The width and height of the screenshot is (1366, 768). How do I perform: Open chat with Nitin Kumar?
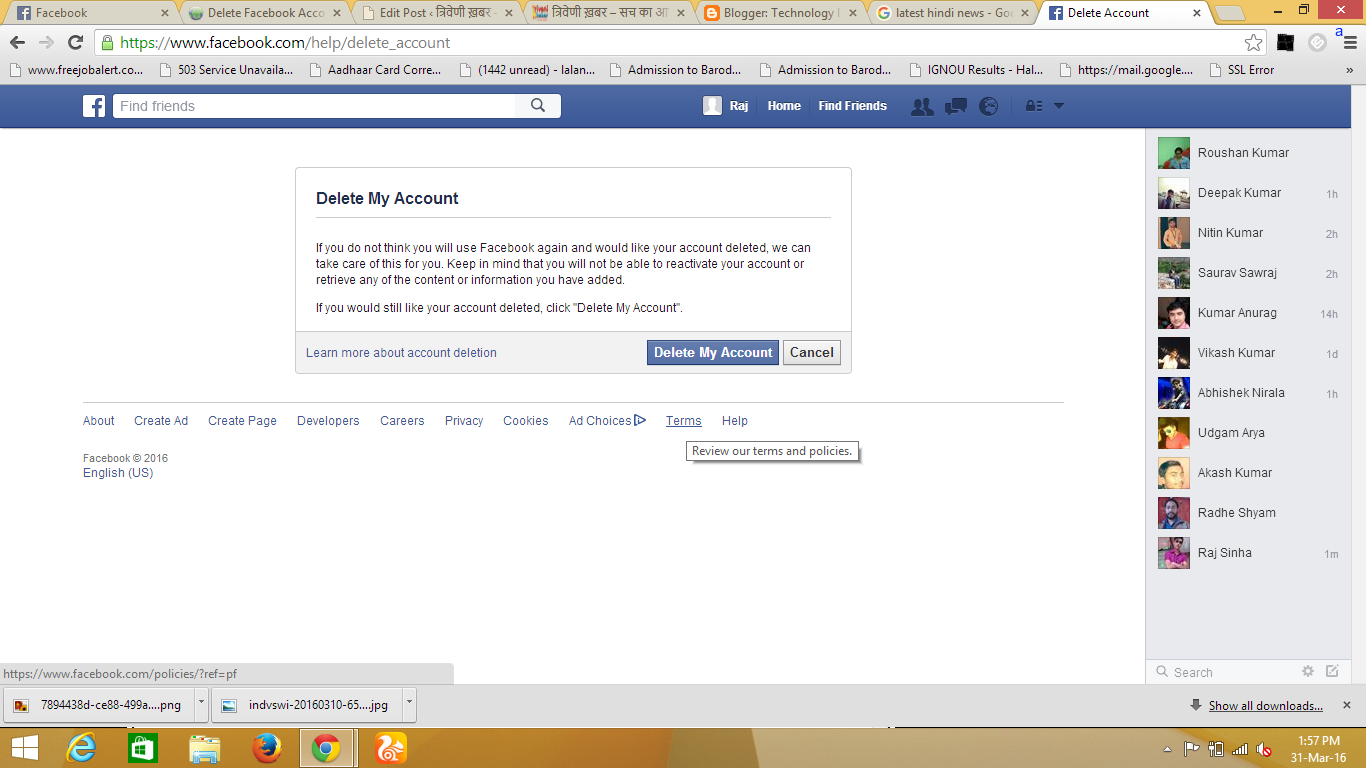point(1248,233)
